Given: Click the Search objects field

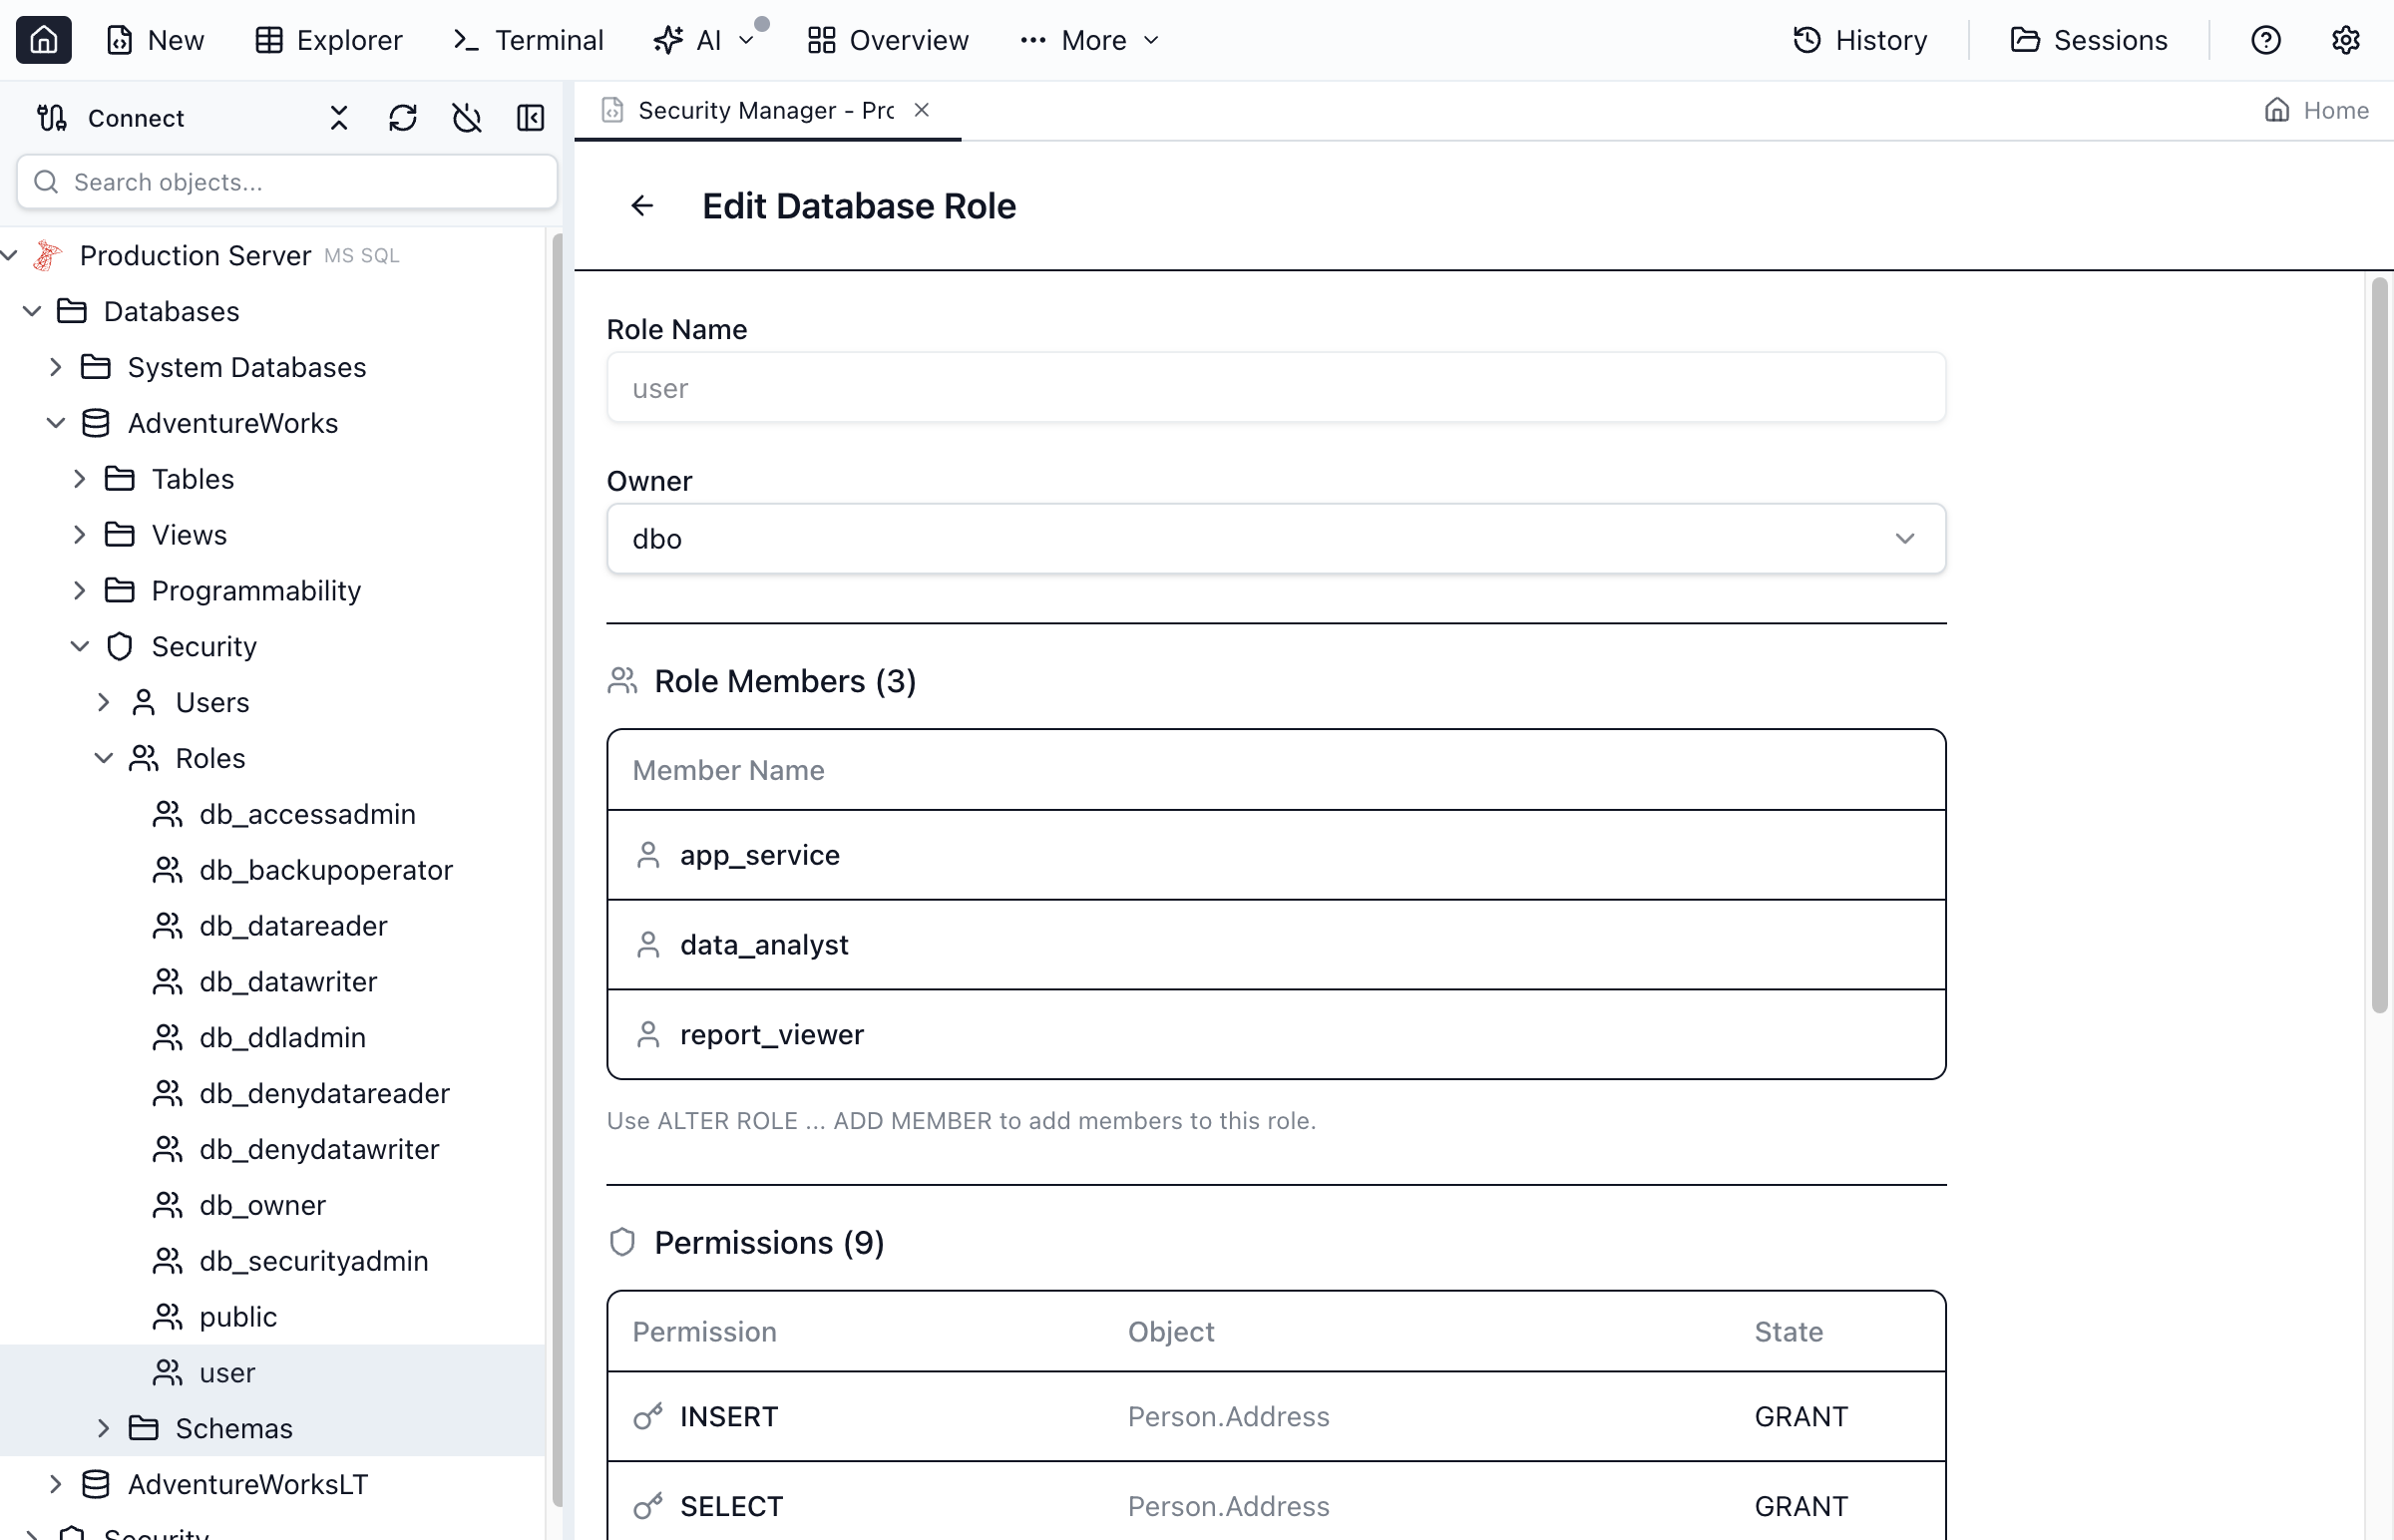Looking at the screenshot, I should 286,182.
